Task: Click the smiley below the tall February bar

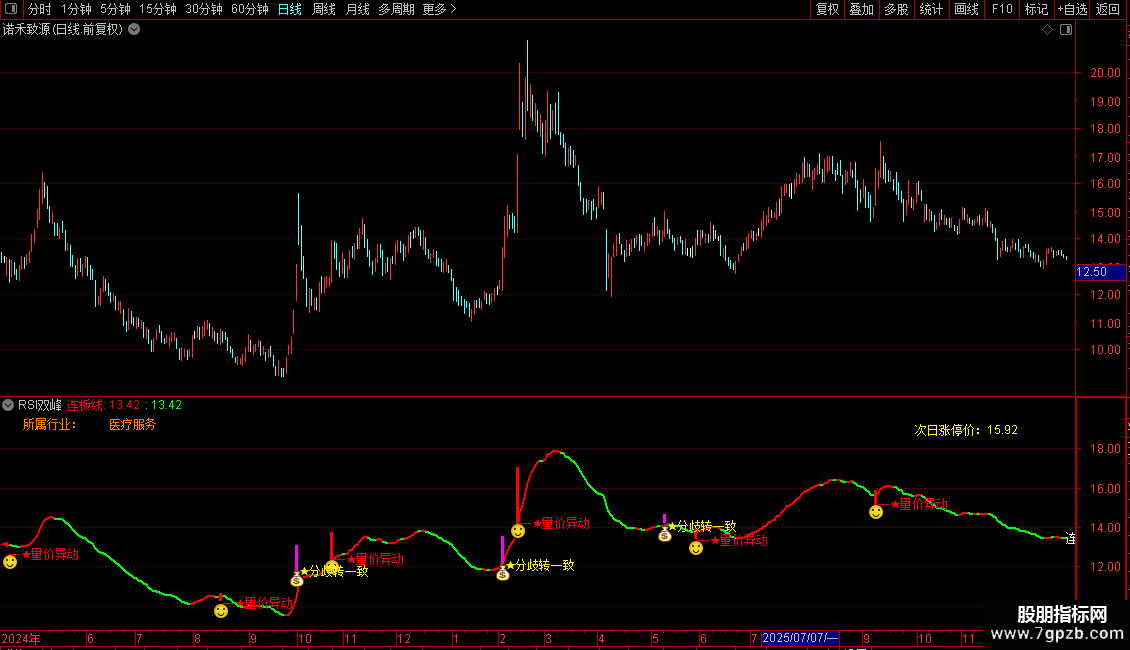Action: (x=518, y=531)
